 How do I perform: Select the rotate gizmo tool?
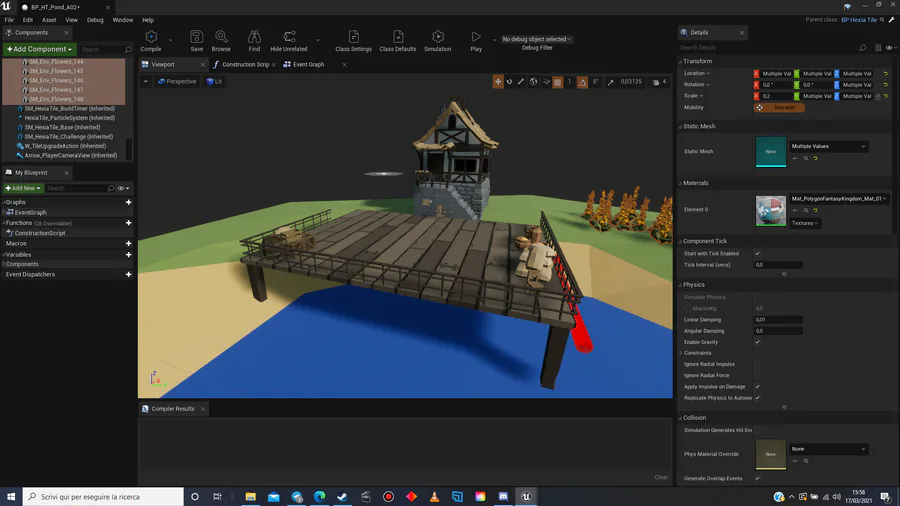(509, 81)
